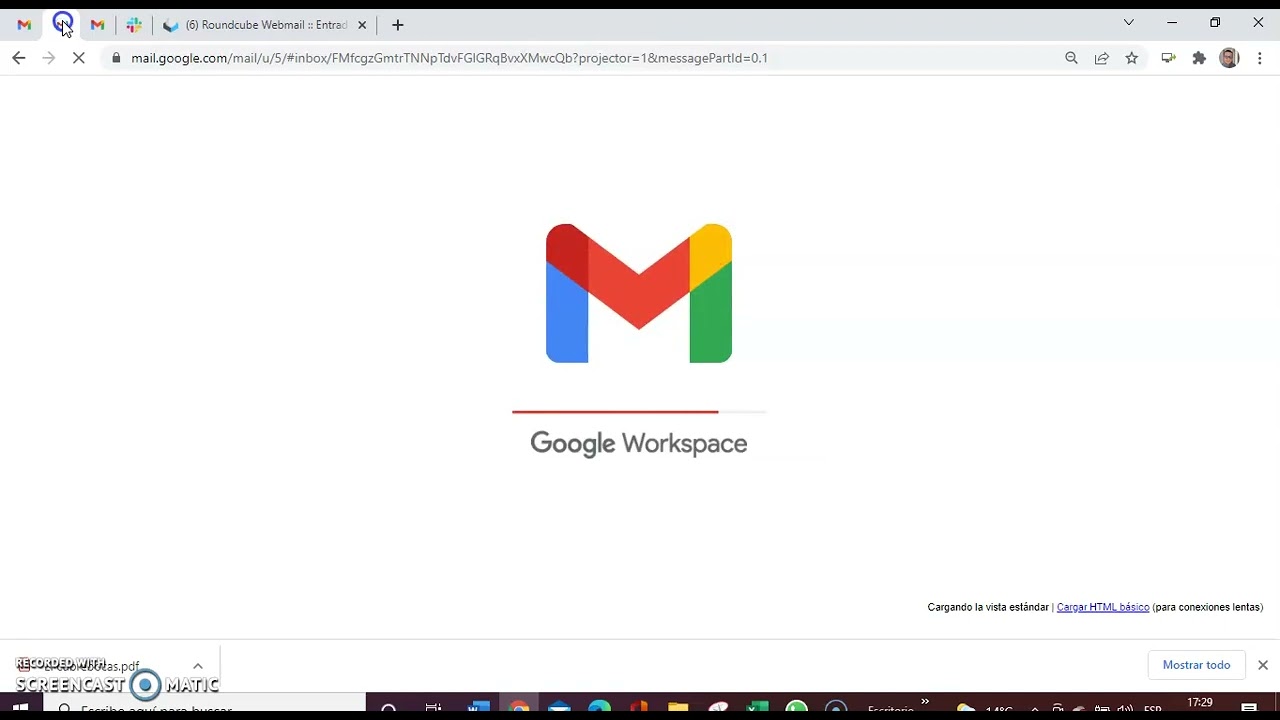Close the downloads bar
This screenshot has height=720, width=1280.
coord(1263,665)
